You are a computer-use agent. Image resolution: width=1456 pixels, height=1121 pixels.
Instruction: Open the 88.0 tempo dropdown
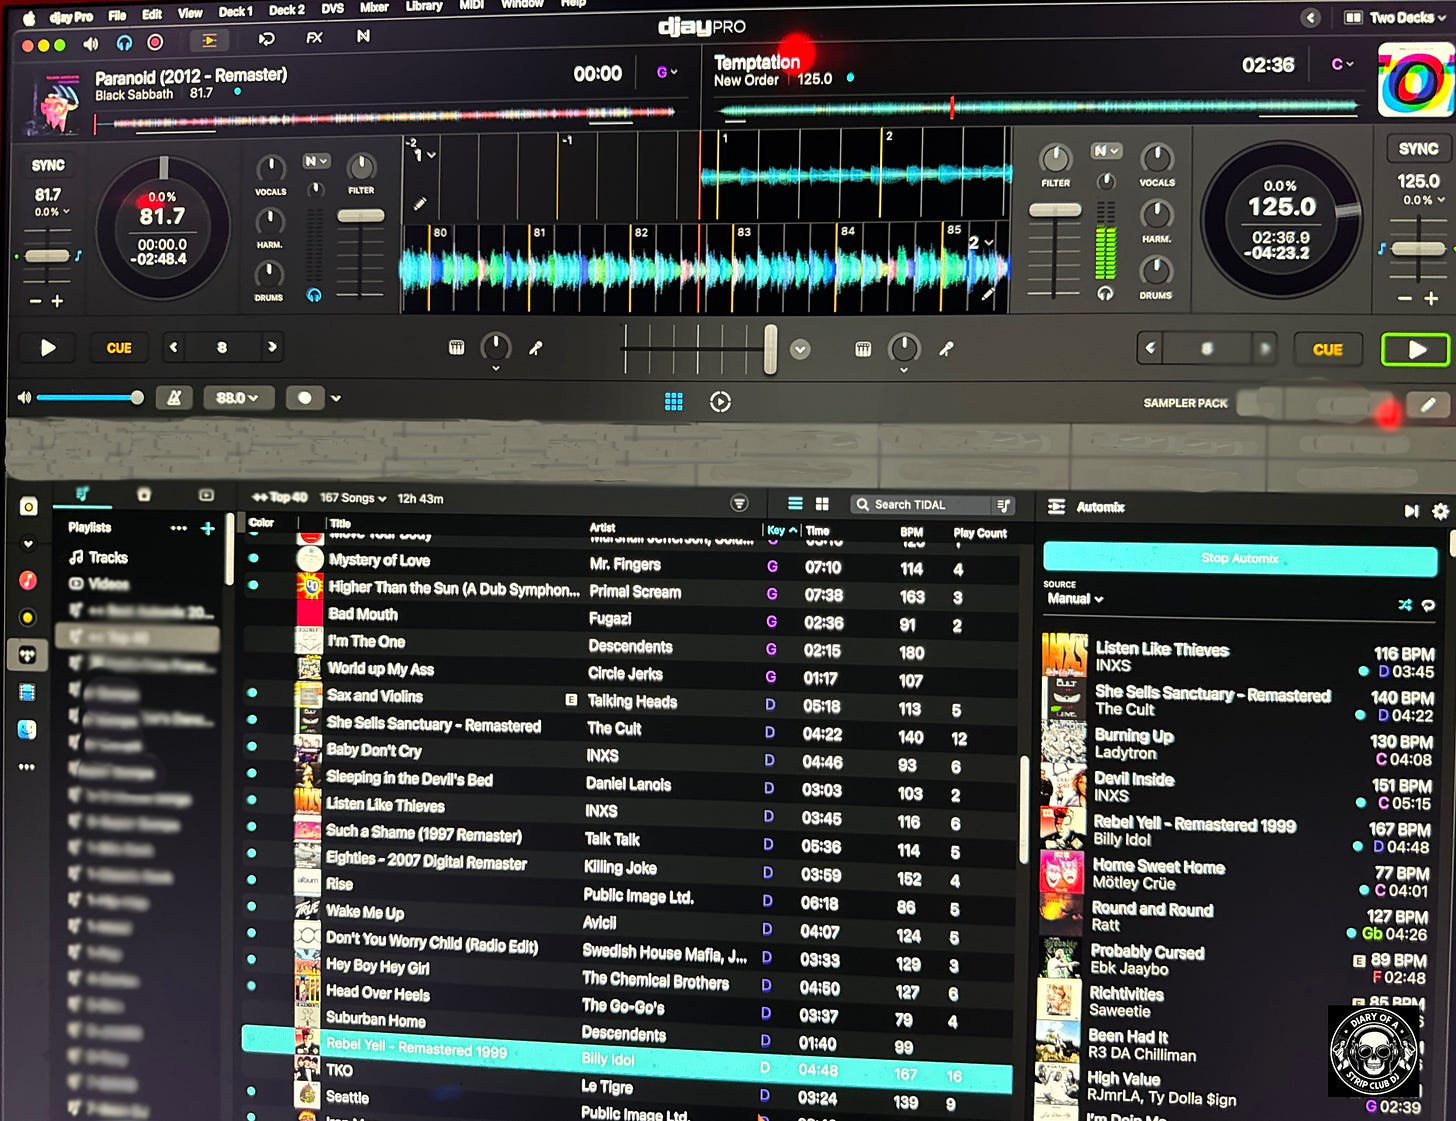point(237,398)
